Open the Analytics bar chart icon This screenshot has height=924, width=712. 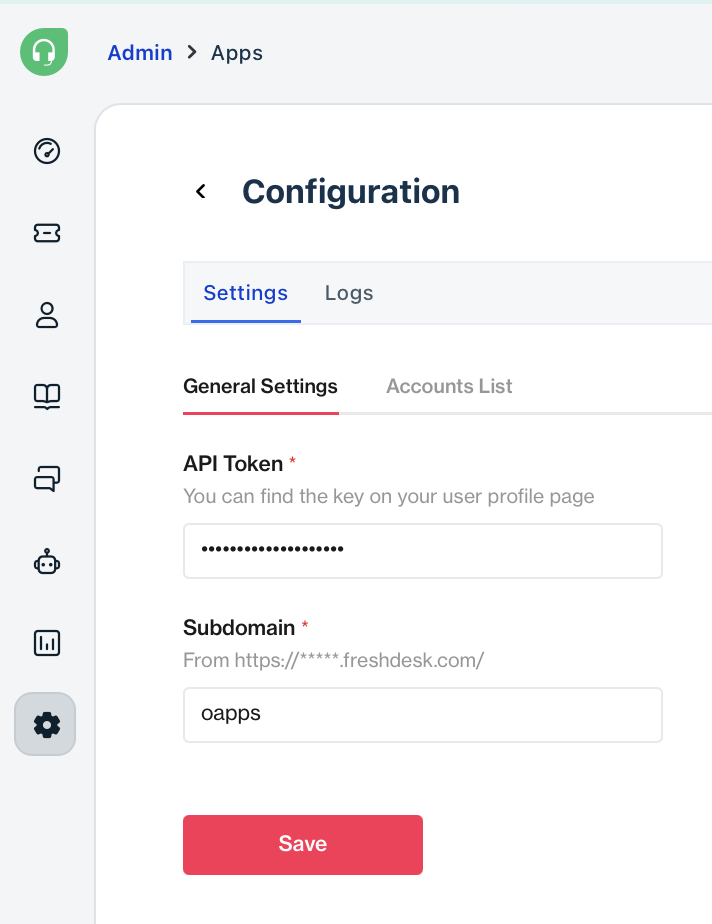pyautogui.click(x=47, y=643)
